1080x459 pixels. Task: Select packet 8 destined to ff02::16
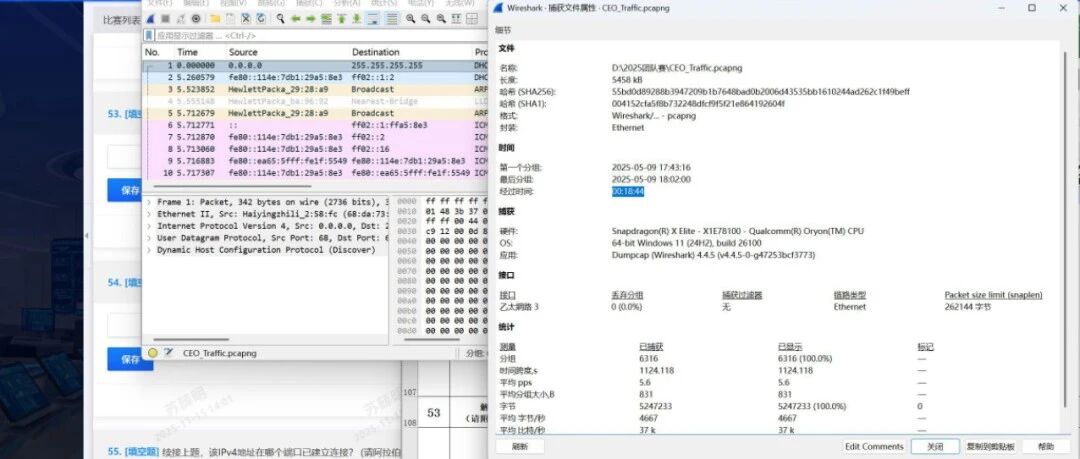pyautogui.click(x=315, y=149)
